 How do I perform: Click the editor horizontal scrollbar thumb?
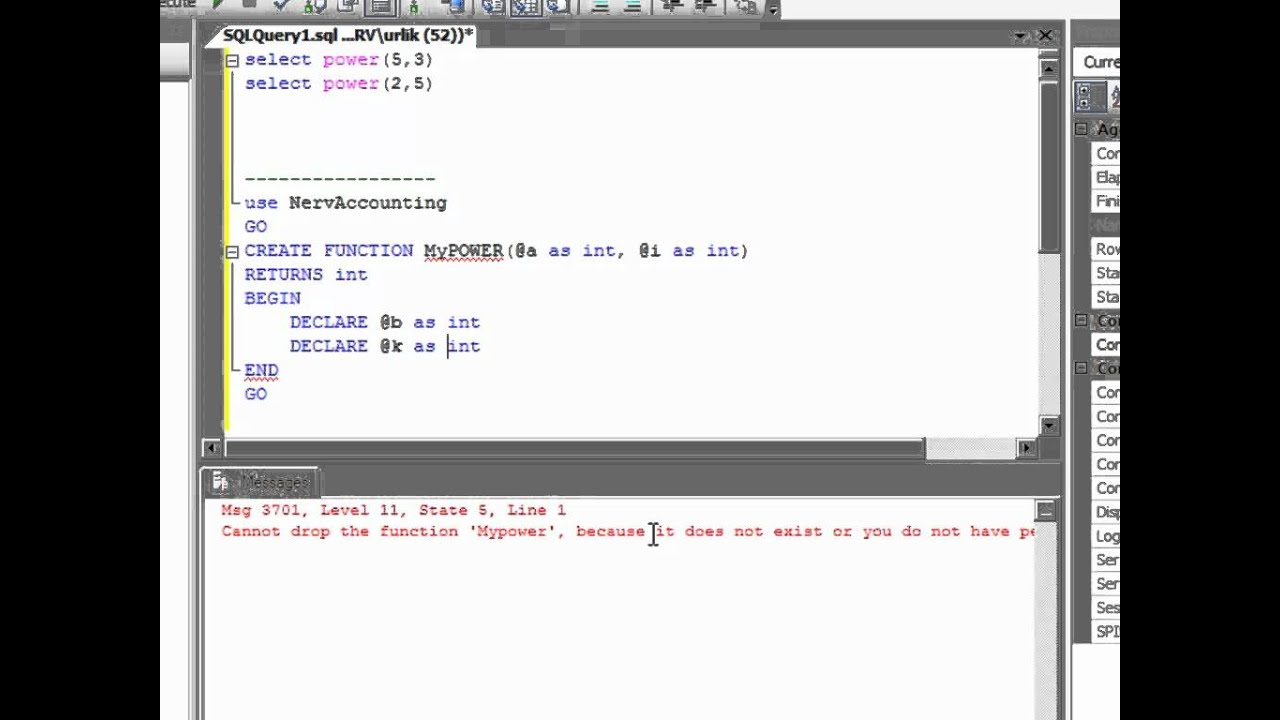[574, 448]
